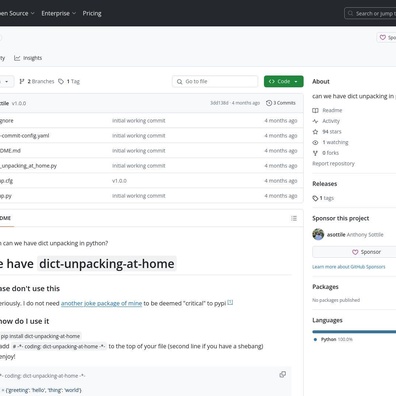The image size is (396, 396).
Task: Open the green Code dropdown
Action: click(x=284, y=81)
